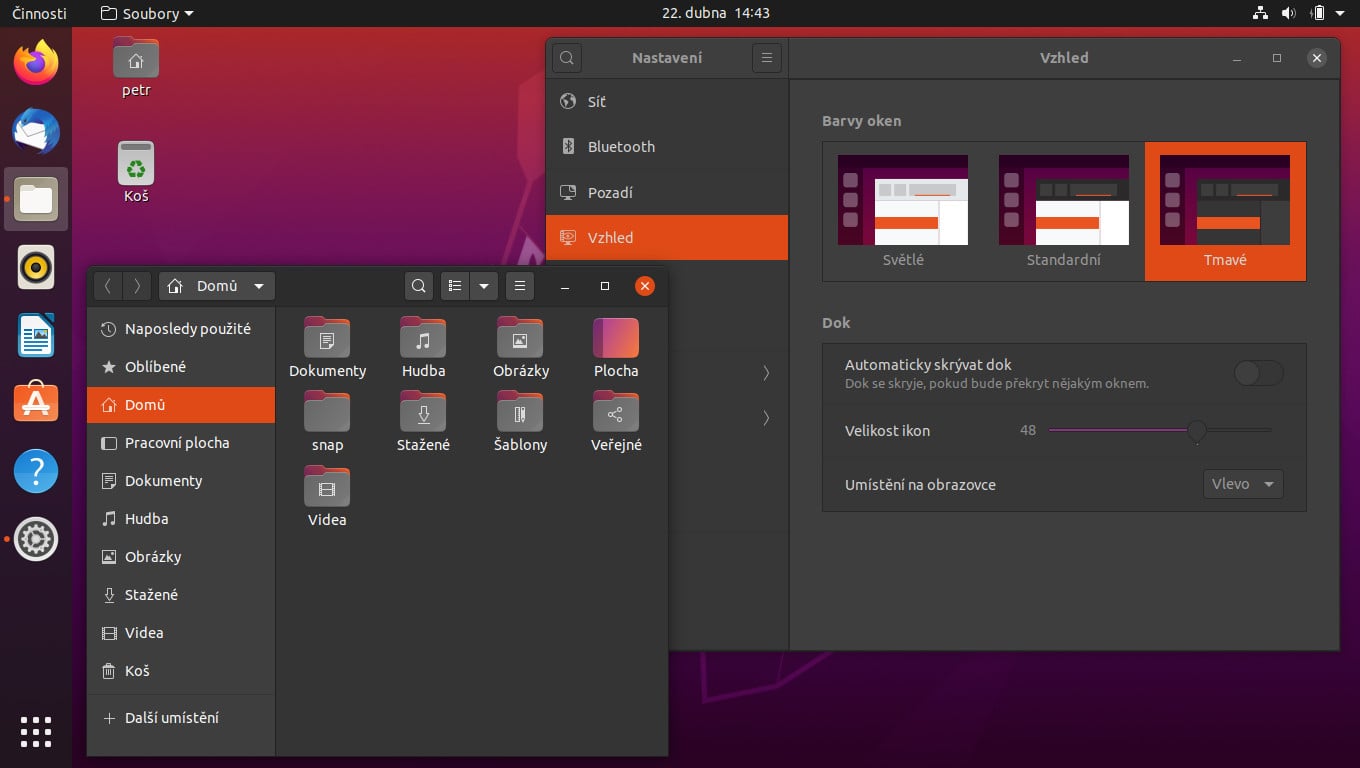
Task: Open Firefox from the dock
Action: pyautogui.click(x=36, y=62)
